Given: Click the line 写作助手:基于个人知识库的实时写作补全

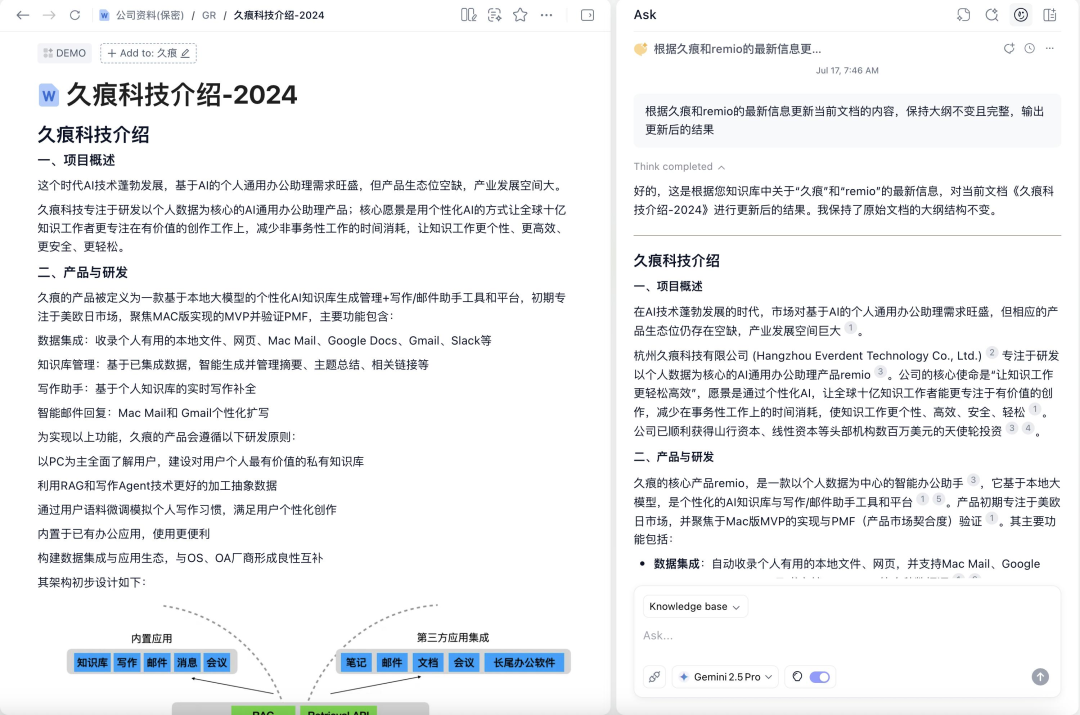Looking at the screenshot, I should 147,389.
